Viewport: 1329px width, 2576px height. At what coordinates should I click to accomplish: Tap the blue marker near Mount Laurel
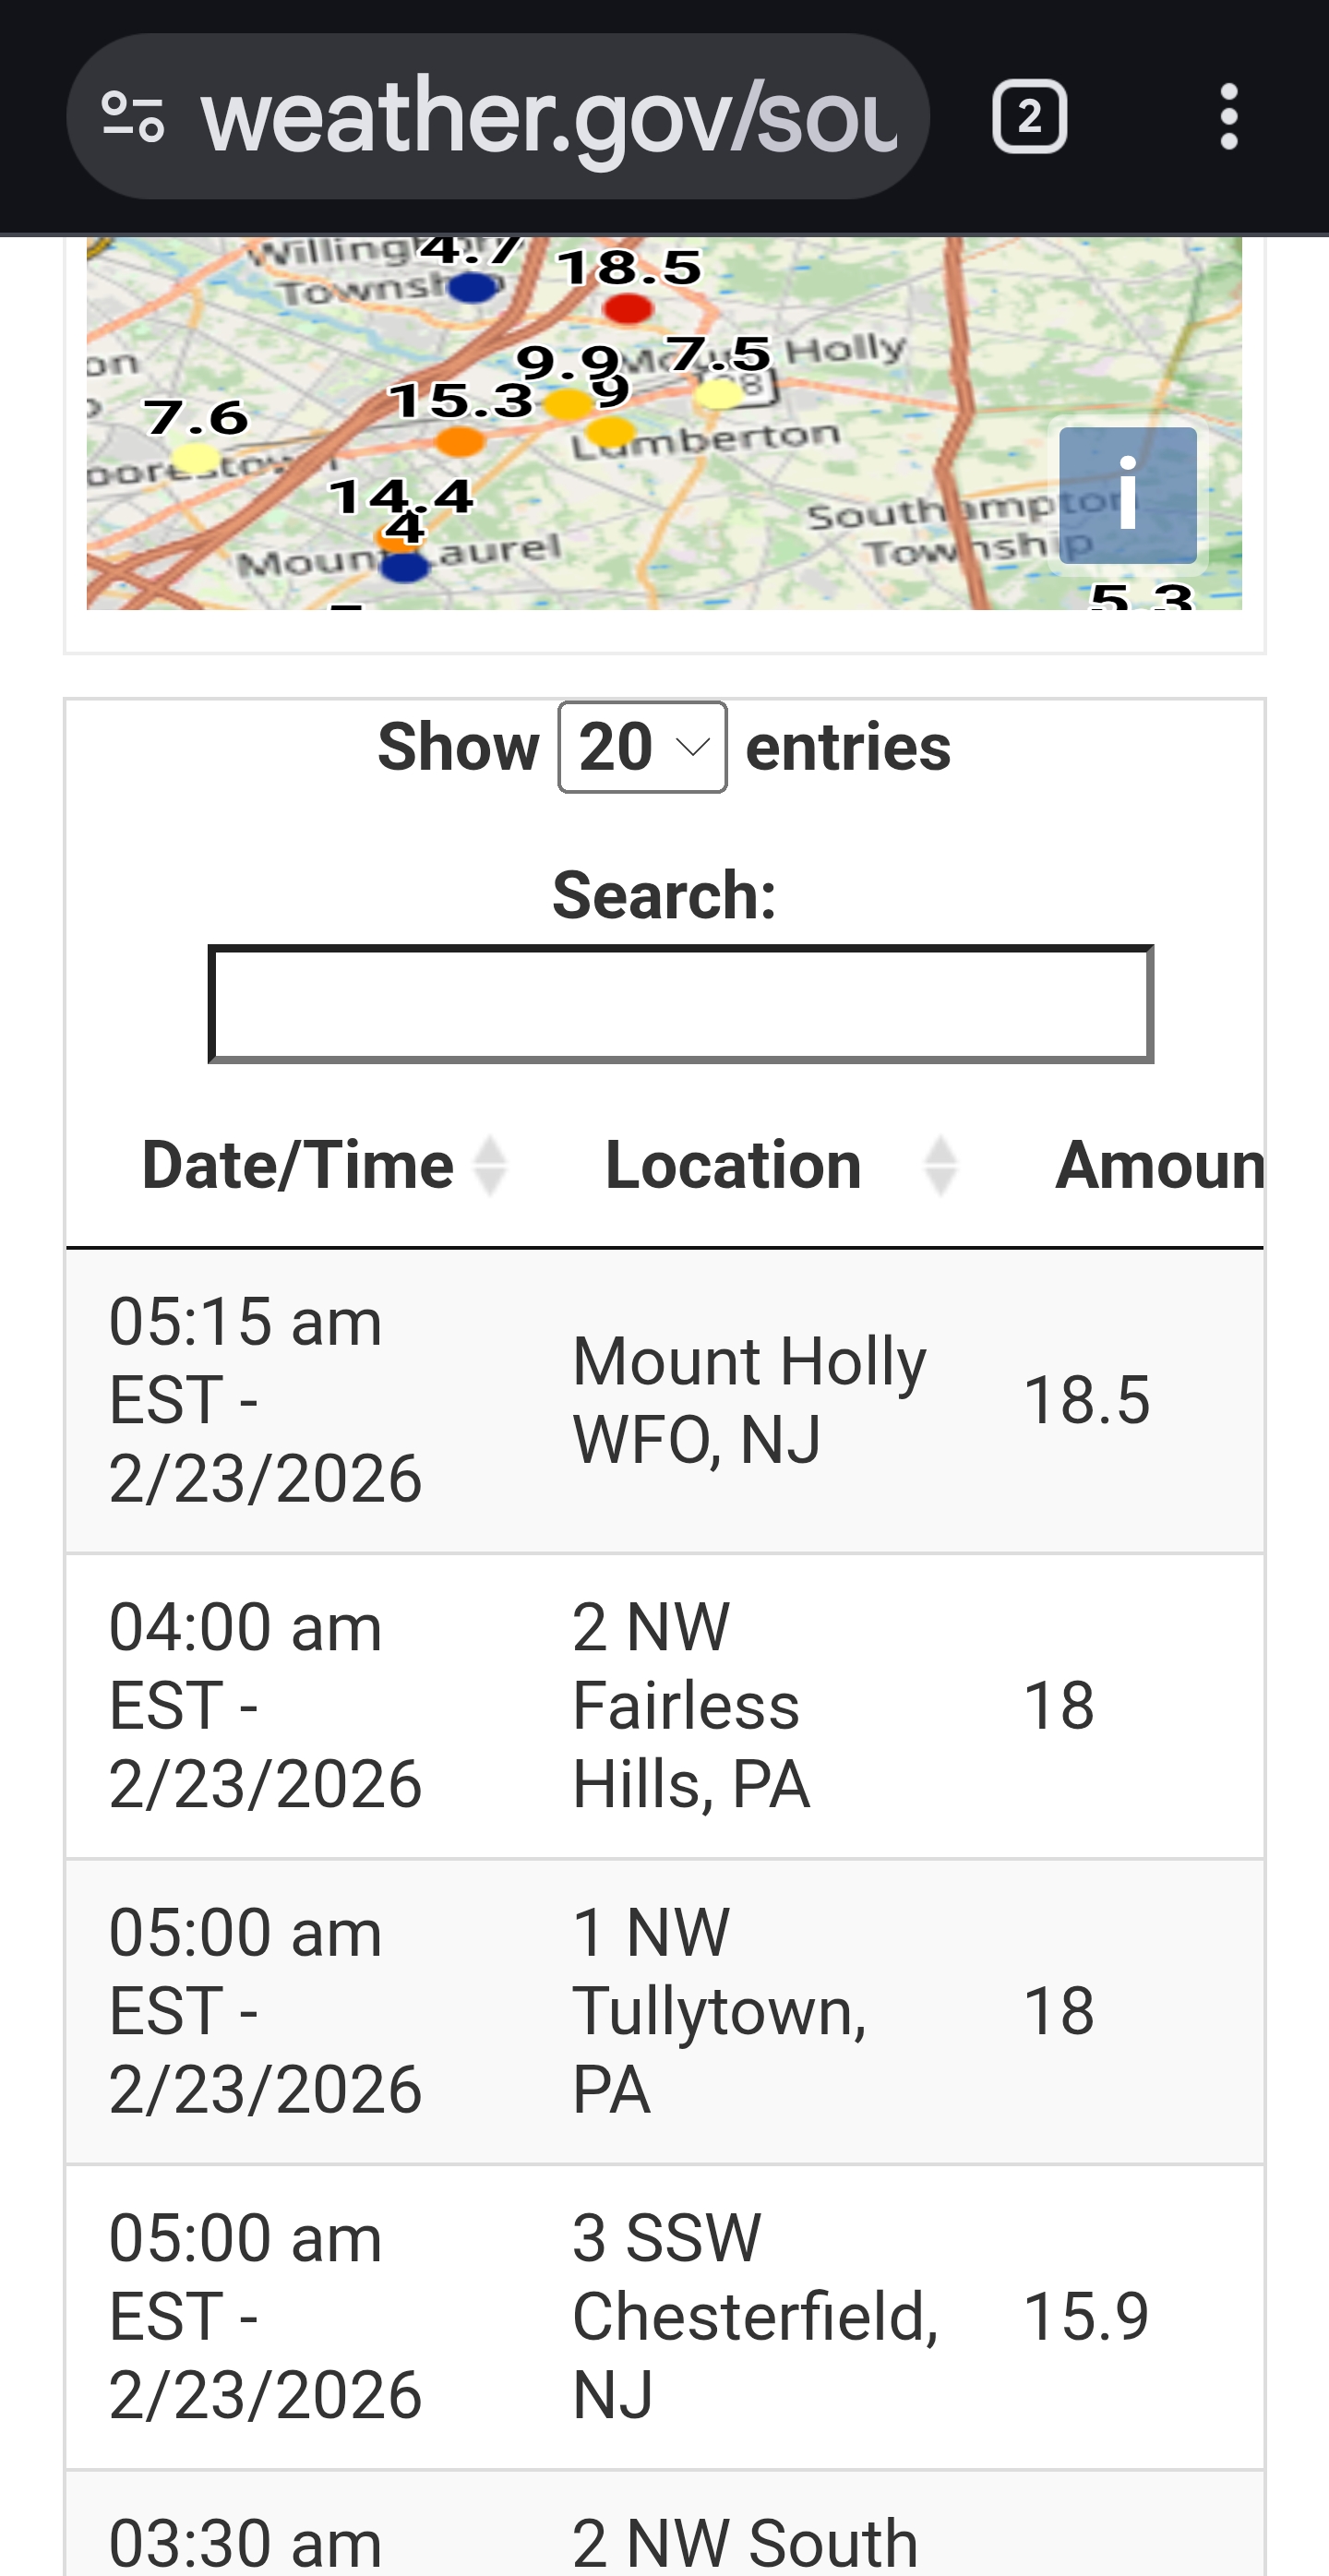[x=405, y=567]
